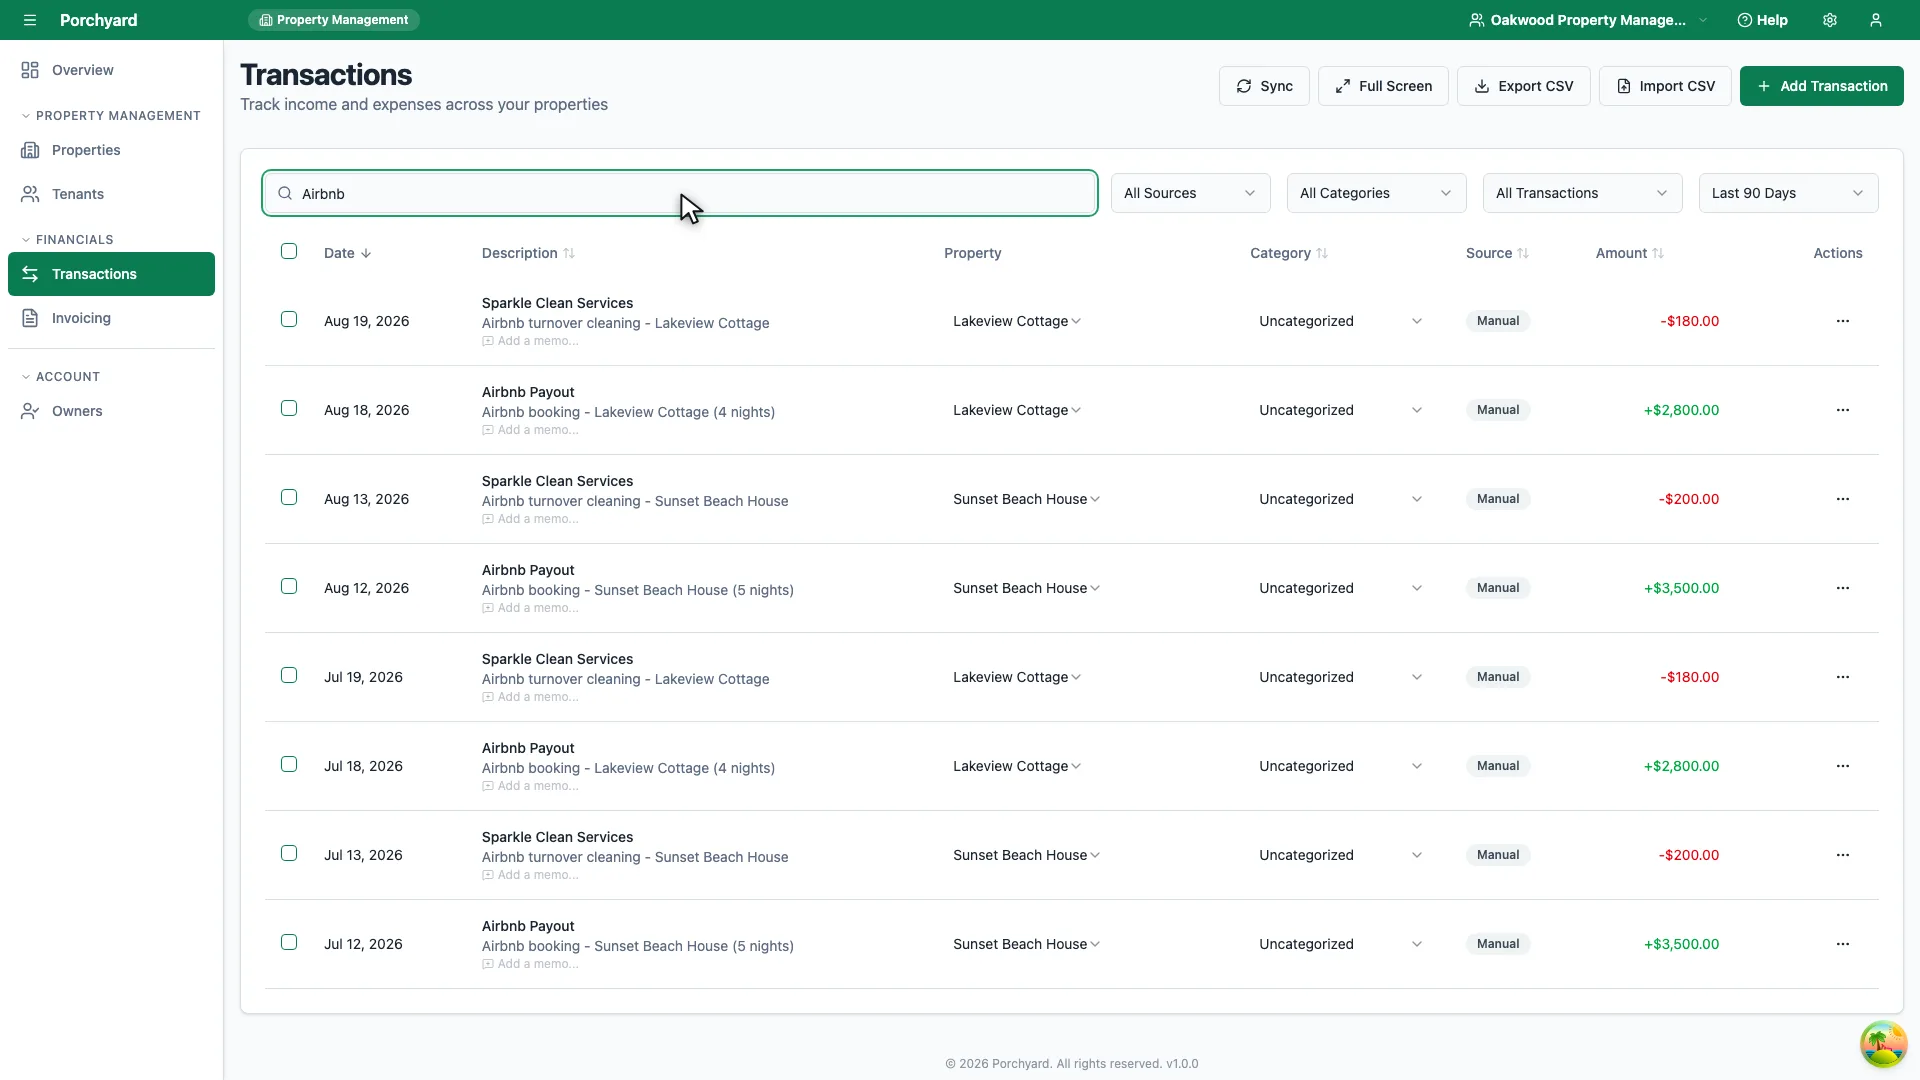
Task: Open actions menu for Aug 19 Sparkle Clean
Action: click(1843, 321)
